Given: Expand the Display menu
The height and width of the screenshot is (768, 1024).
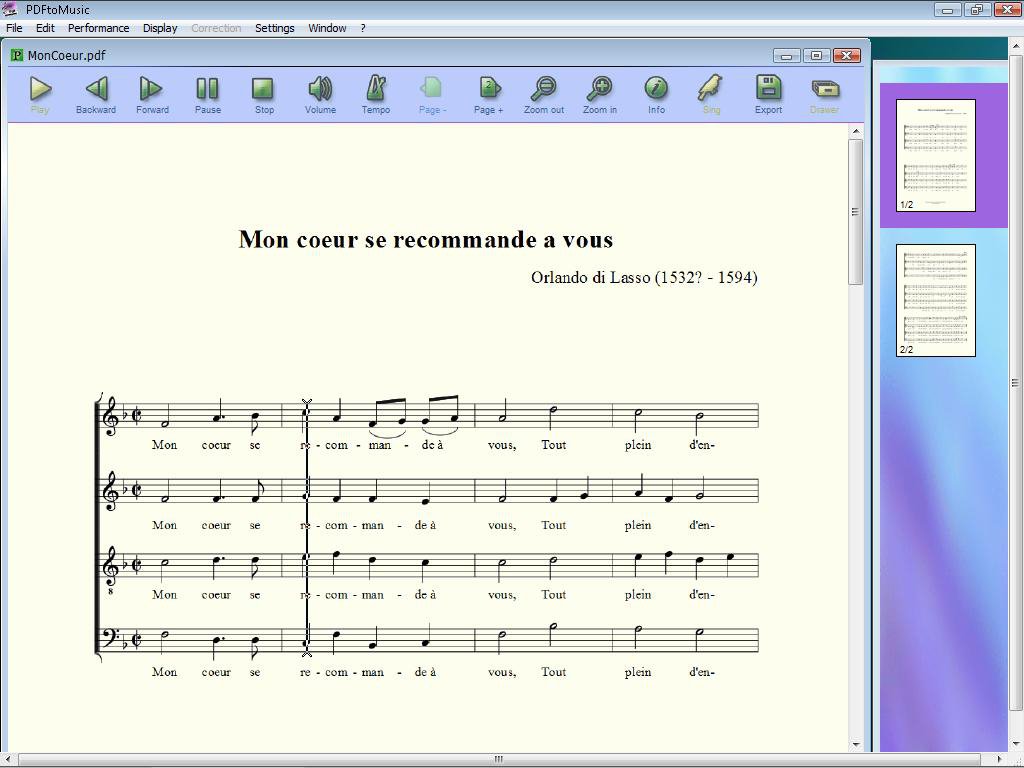Looking at the screenshot, I should [x=160, y=28].
